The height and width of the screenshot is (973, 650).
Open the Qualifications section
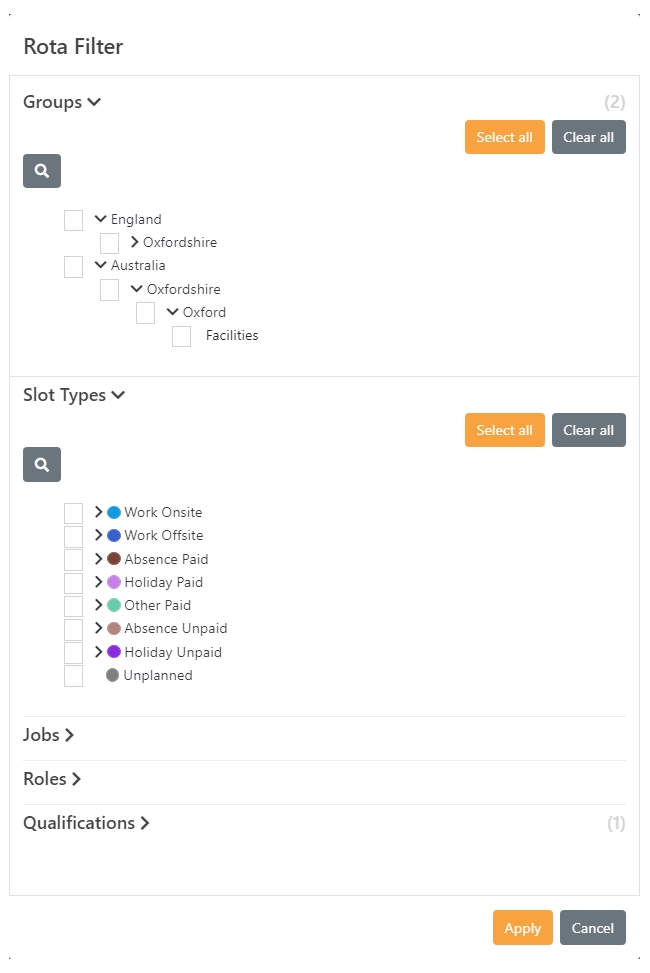point(86,823)
